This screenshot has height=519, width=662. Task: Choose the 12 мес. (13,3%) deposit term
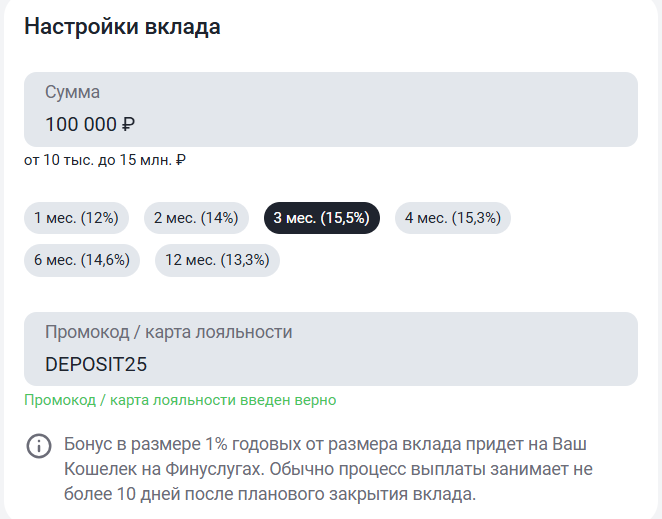click(217, 259)
